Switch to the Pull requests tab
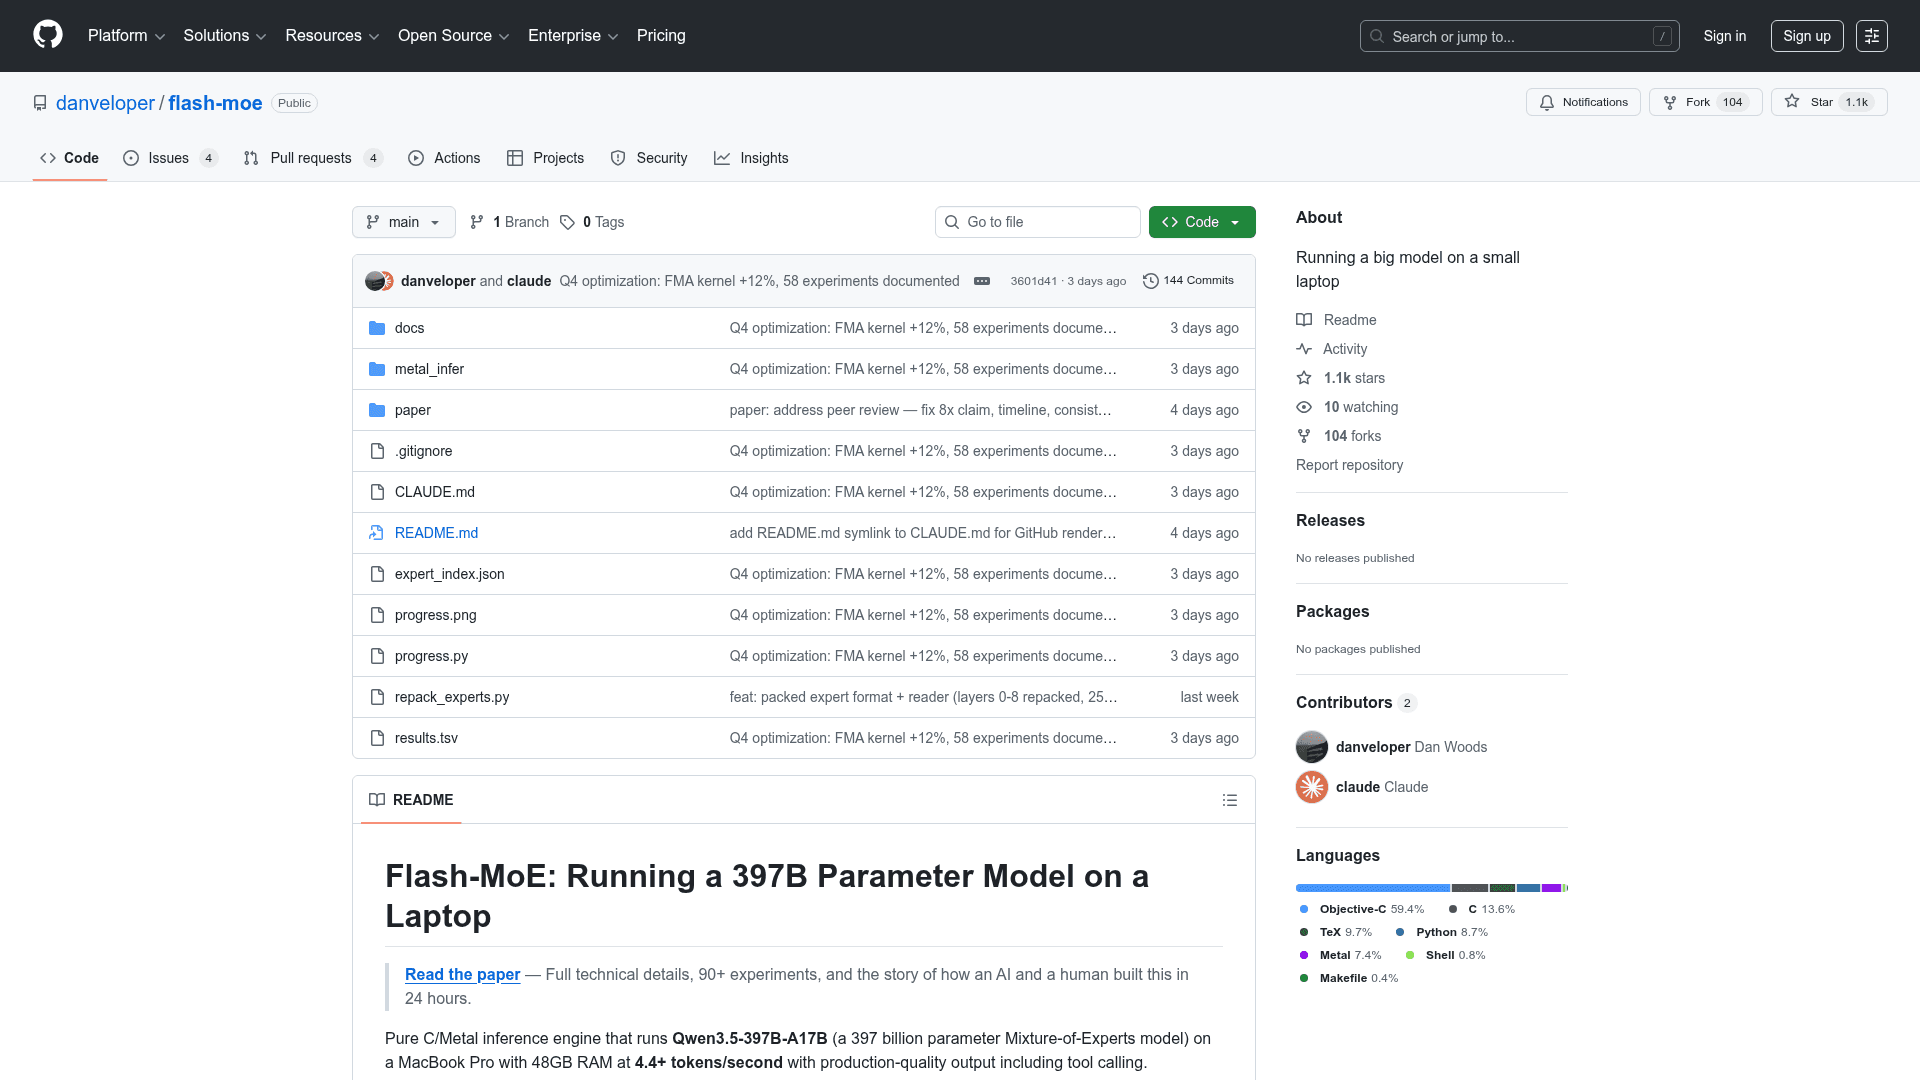The image size is (1920, 1080). 311,158
